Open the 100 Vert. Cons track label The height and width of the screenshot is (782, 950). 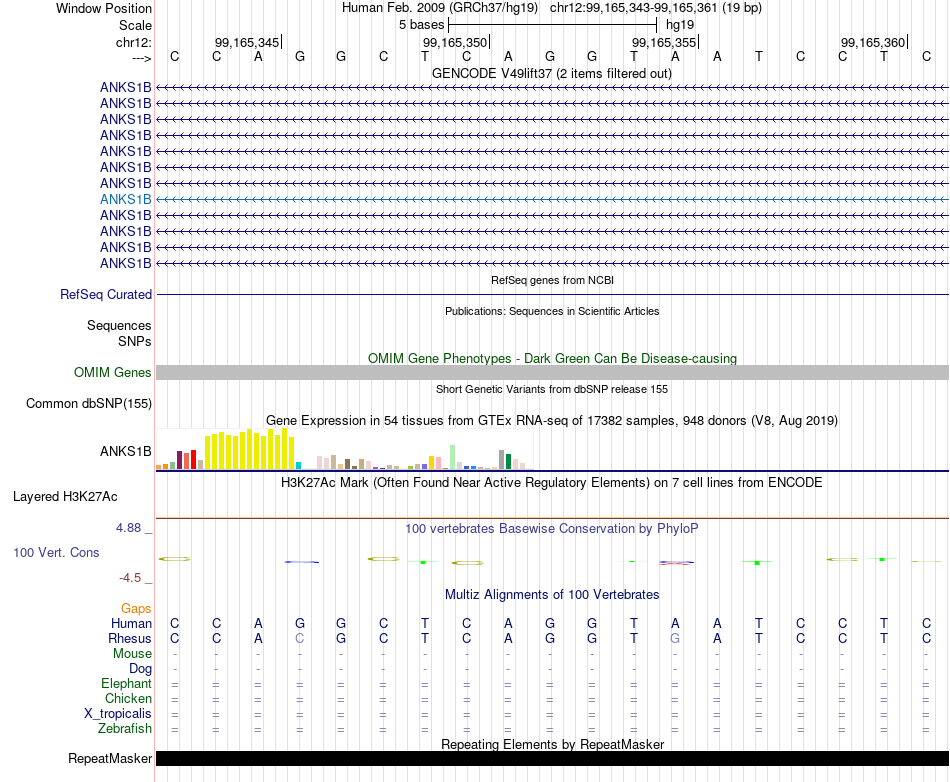click(56, 552)
